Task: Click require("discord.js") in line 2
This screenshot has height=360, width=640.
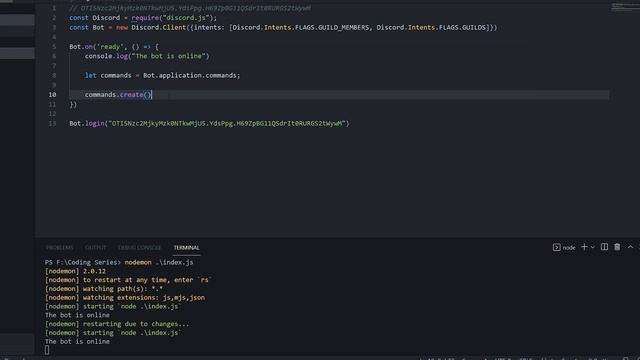Action: click(x=173, y=18)
